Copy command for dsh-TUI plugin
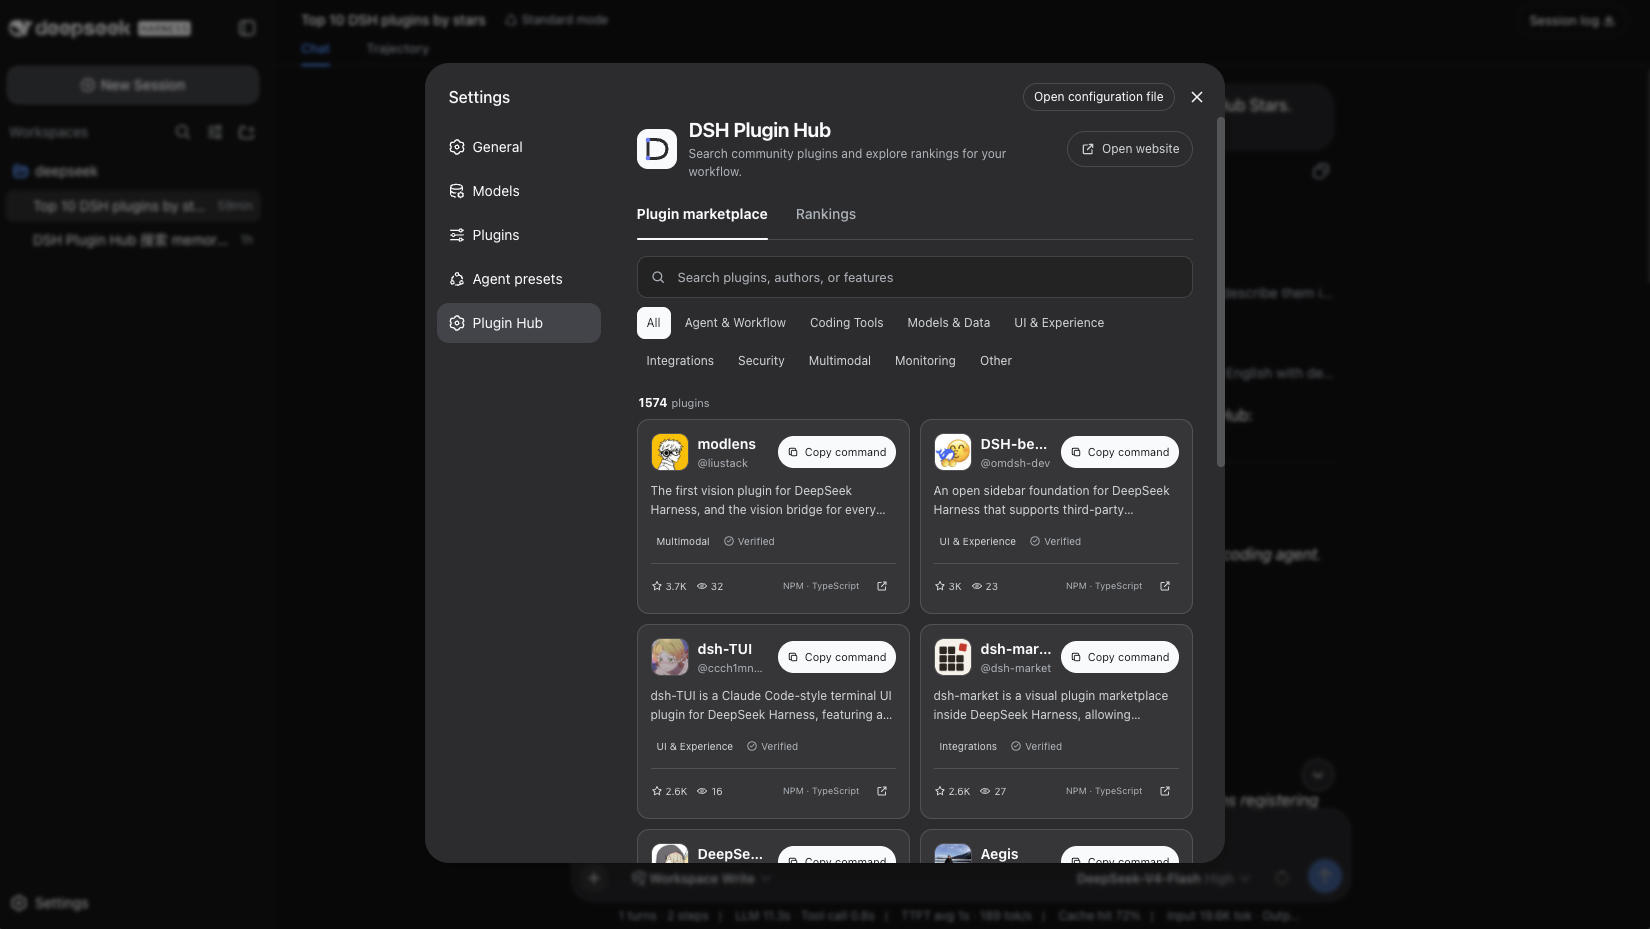 (x=836, y=657)
